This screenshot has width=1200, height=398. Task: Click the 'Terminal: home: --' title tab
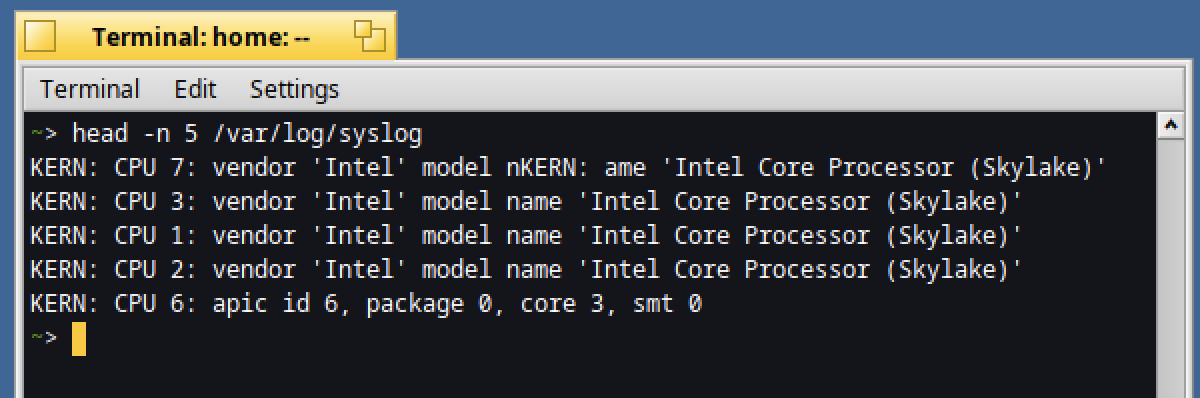coord(201,38)
